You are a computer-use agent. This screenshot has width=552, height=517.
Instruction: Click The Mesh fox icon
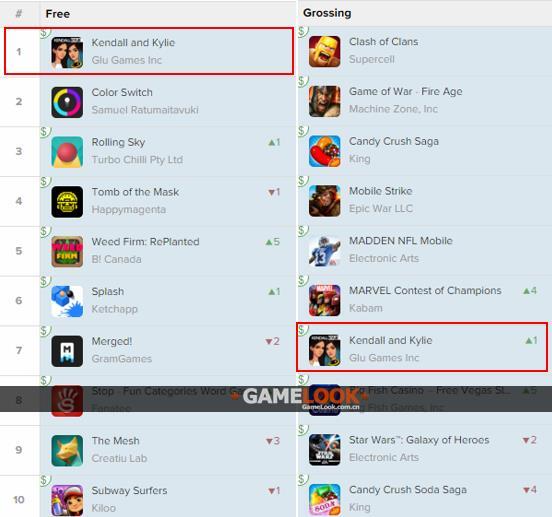pos(67,450)
